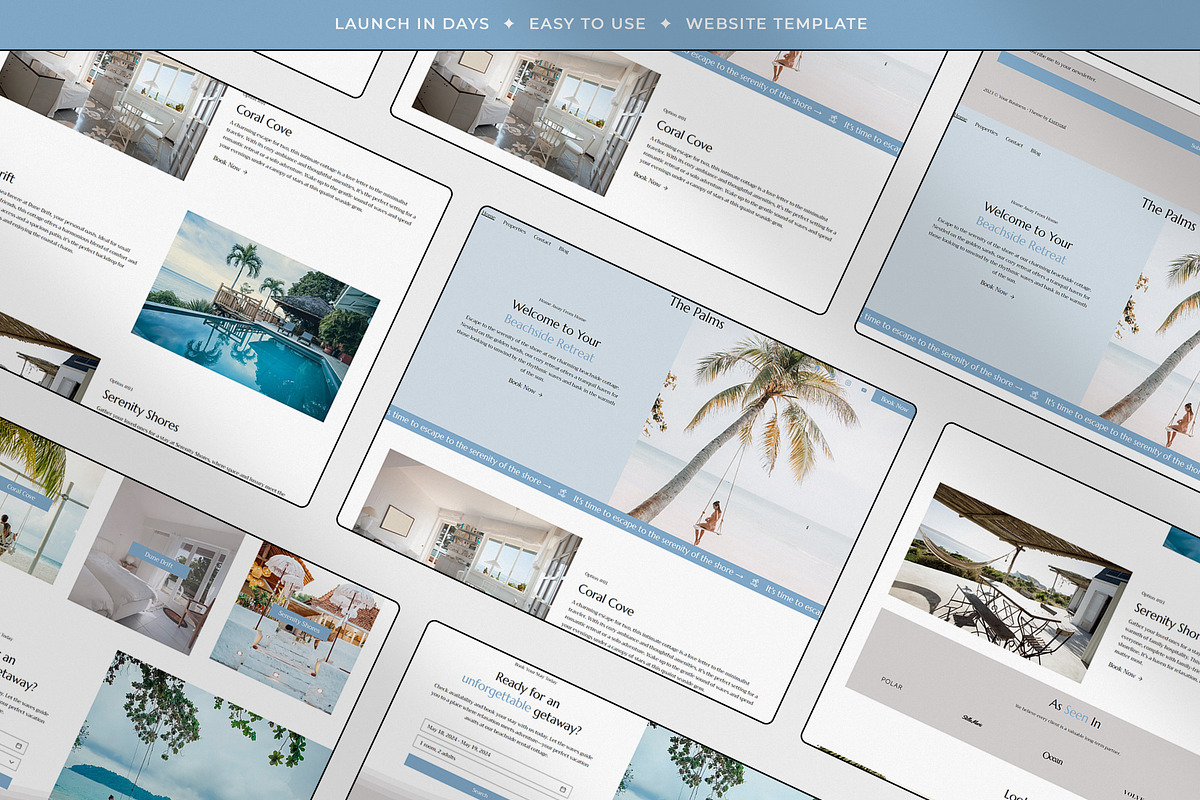
Task: Select Home in the center mockup navigation
Action: (488, 215)
